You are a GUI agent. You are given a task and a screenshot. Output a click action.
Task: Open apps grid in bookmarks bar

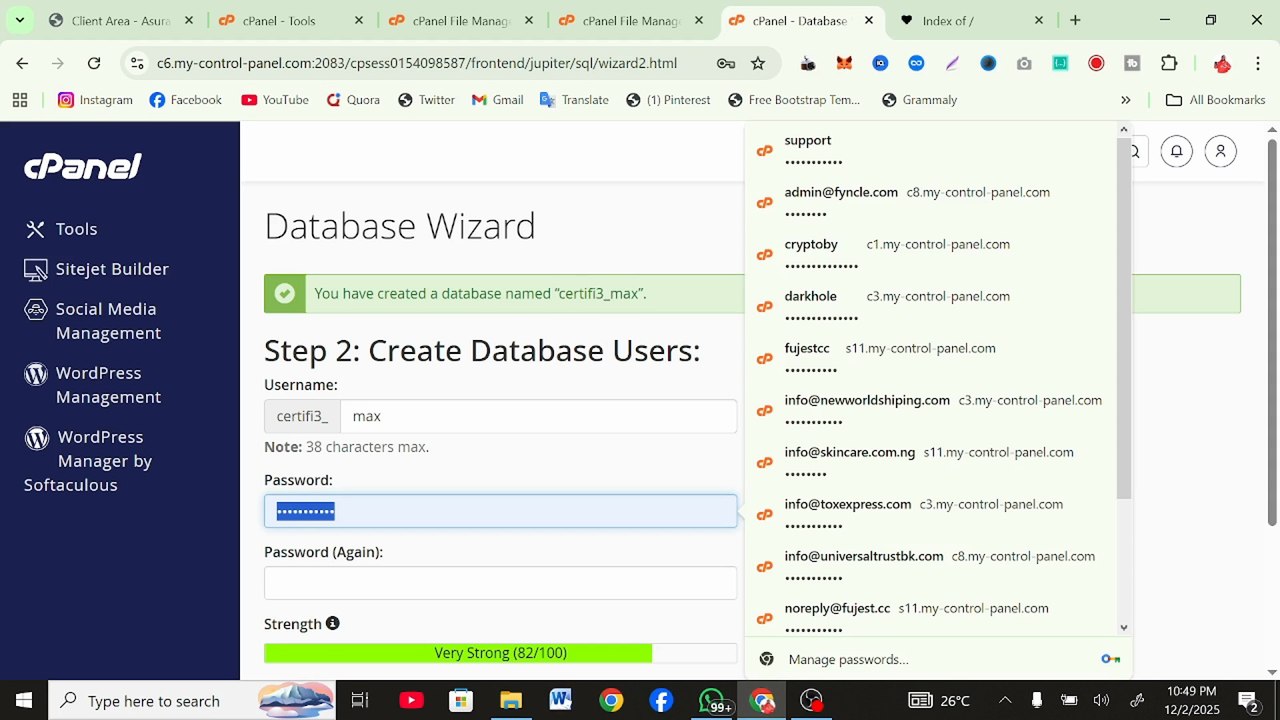20,100
